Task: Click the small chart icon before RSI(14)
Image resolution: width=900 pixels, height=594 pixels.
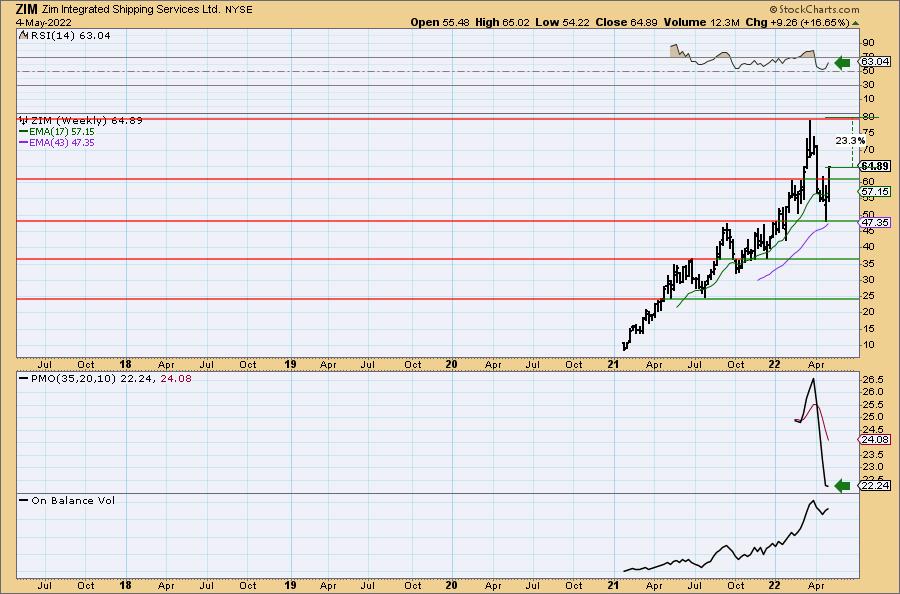Action: (x=23, y=35)
